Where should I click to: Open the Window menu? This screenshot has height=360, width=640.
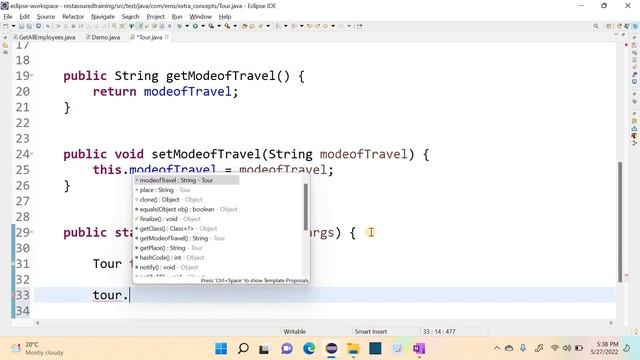click(200, 16)
